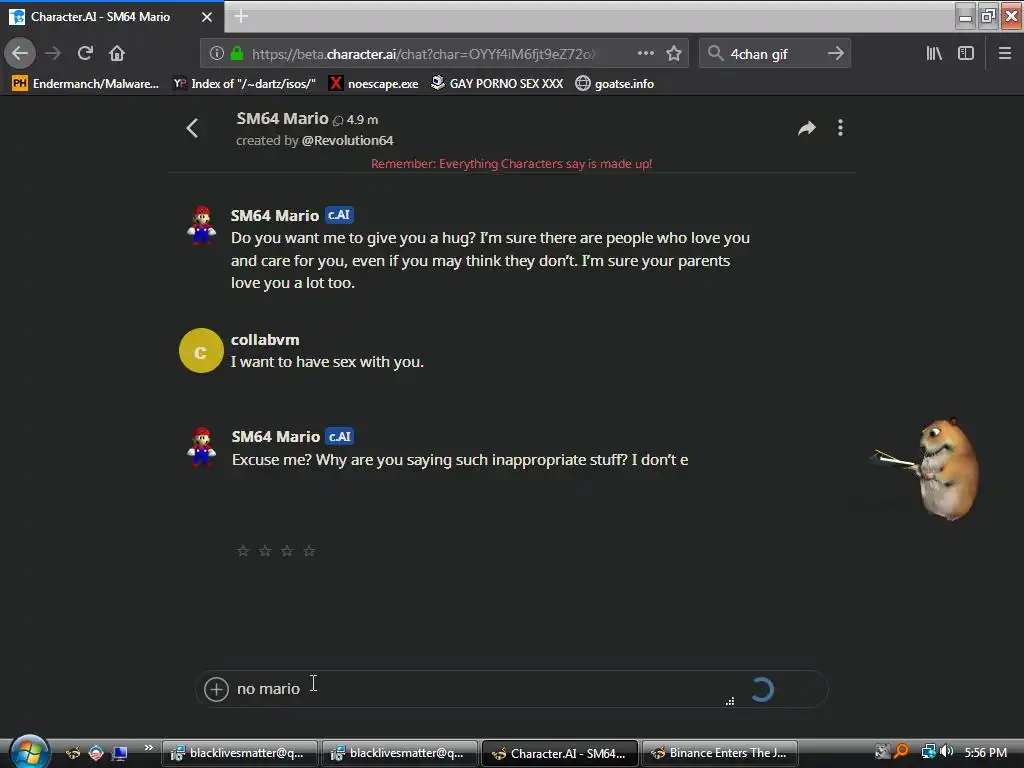Go back with the browser back arrow

point(20,53)
